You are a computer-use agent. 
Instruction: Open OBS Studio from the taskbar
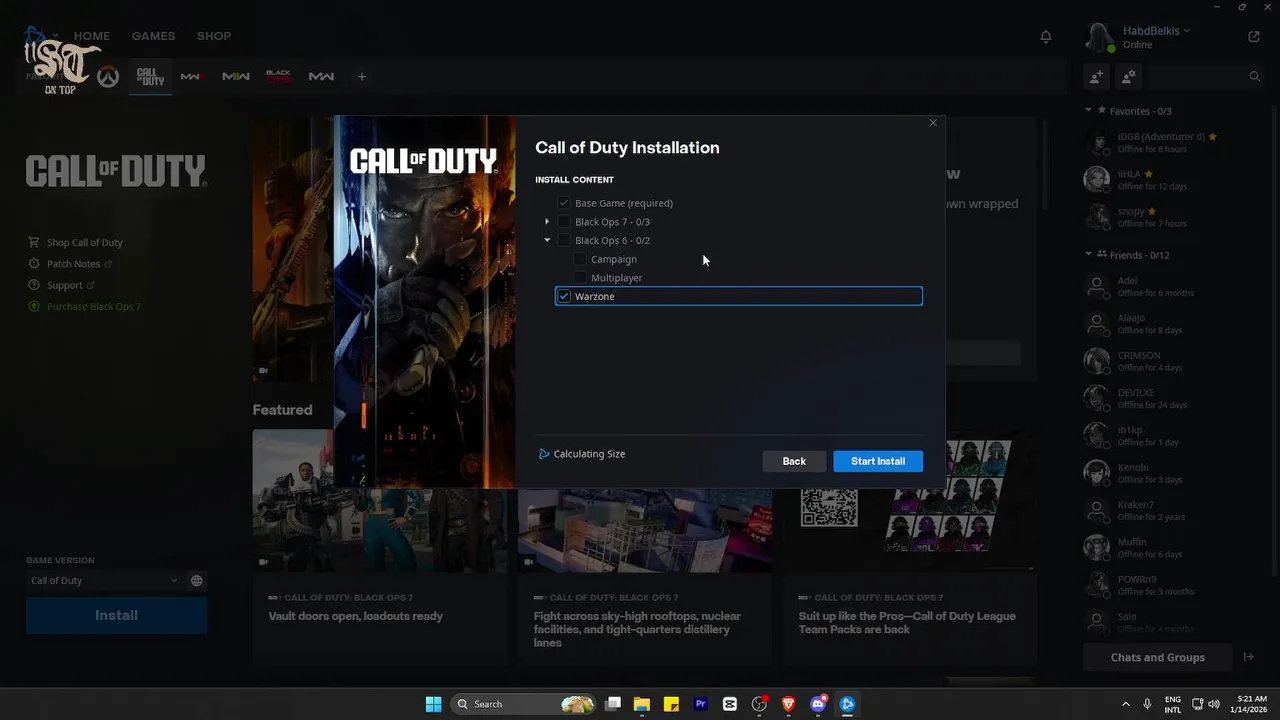[x=759, y=704]
